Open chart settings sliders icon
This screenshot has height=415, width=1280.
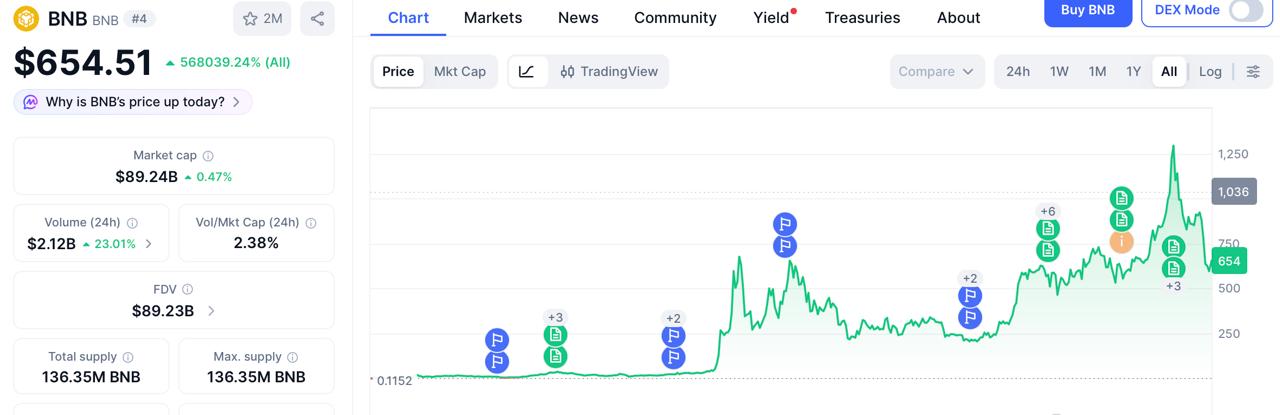[1253, 71]
